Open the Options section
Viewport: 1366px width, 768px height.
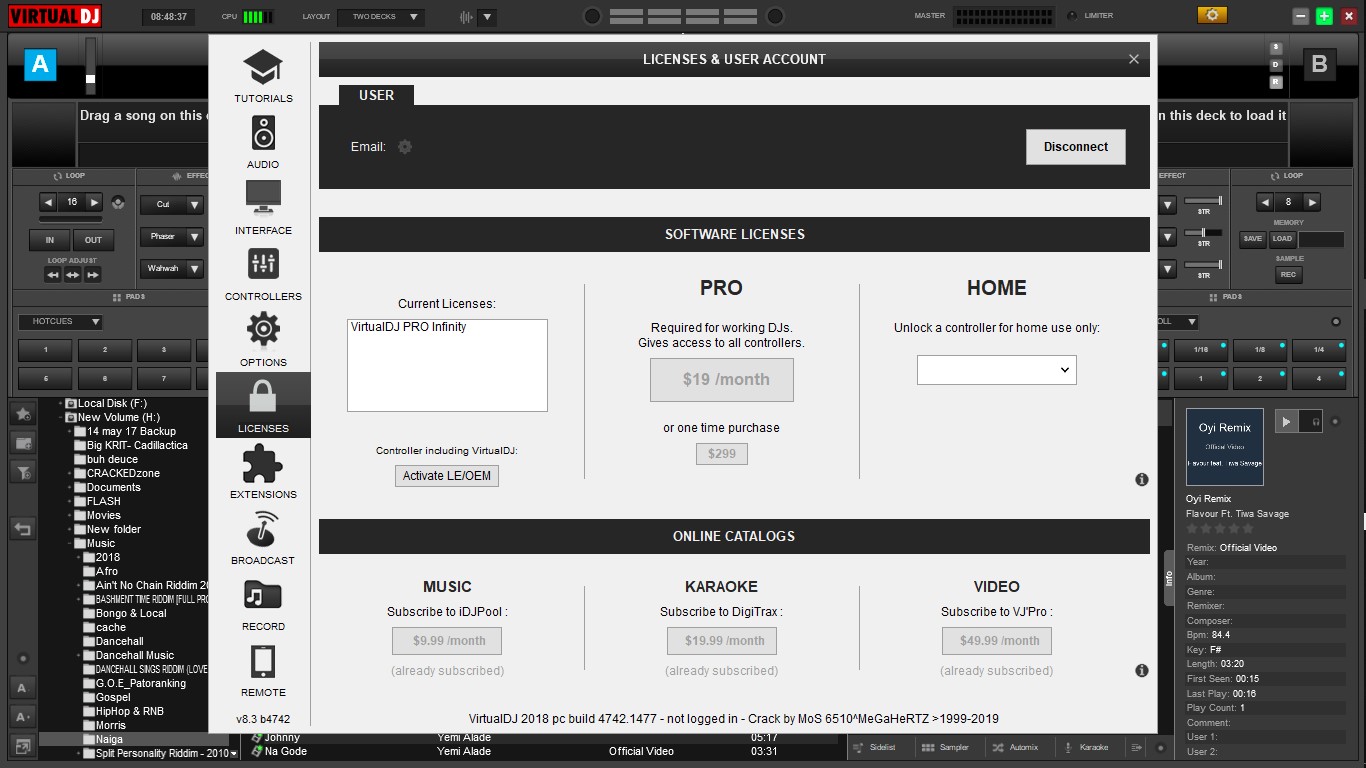(x=263, y=340)
